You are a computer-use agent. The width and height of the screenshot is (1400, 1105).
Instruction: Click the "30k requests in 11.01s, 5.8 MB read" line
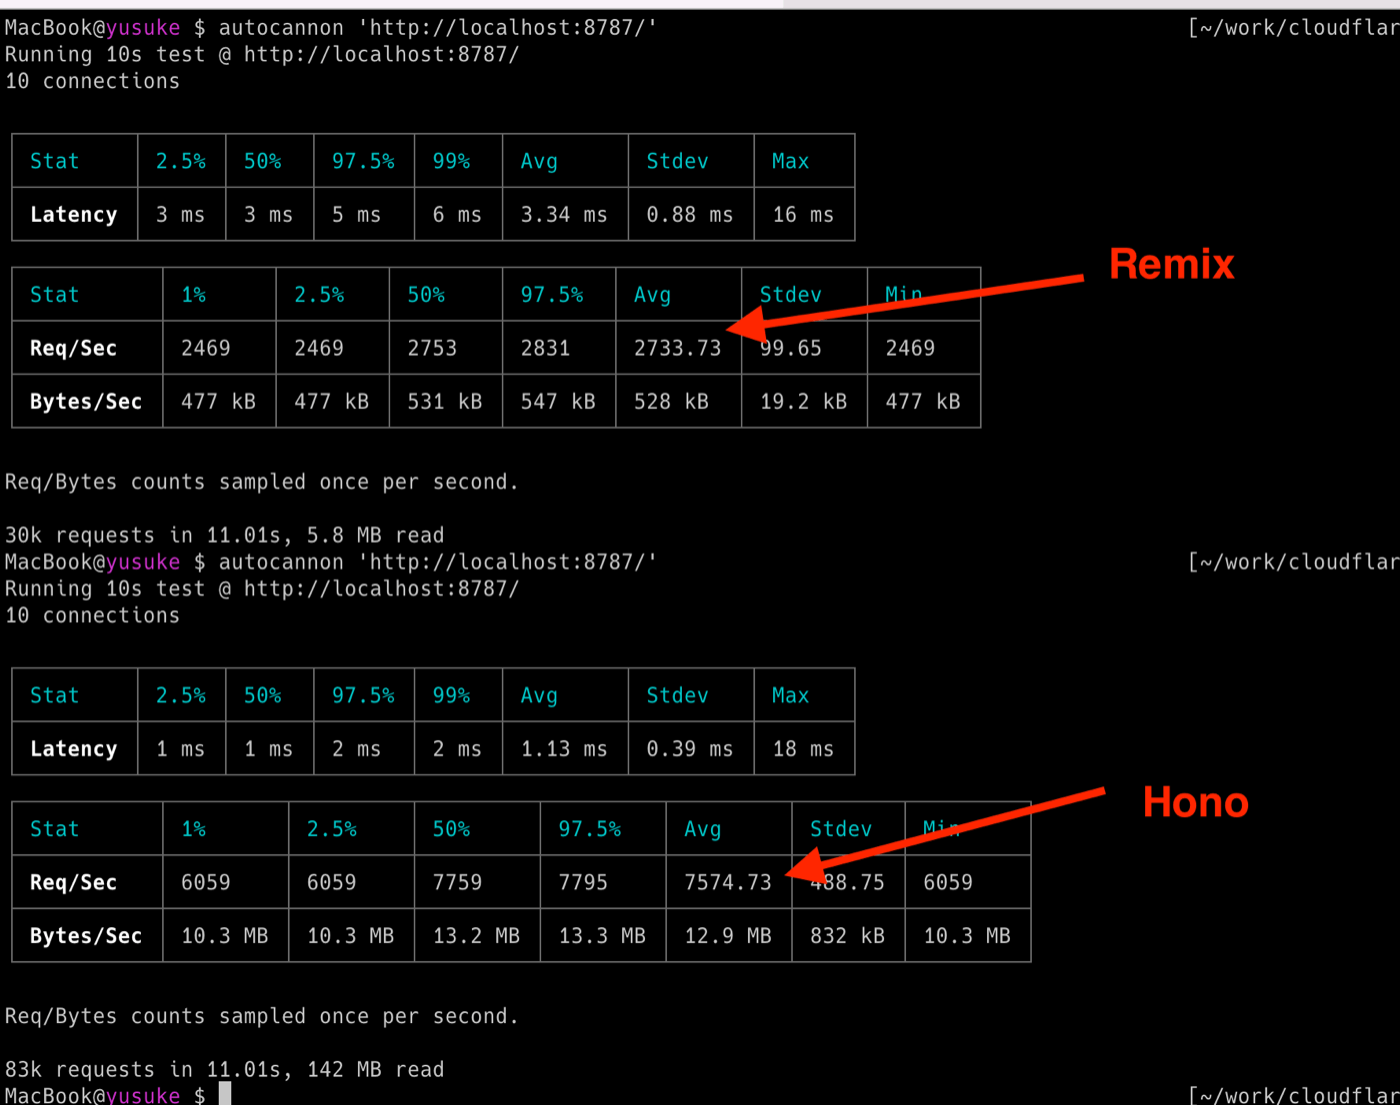pos(225,535)
